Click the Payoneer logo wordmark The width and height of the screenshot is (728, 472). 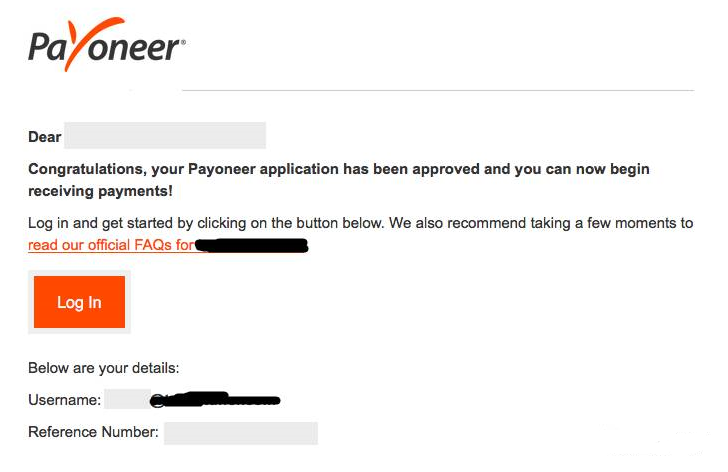tap(106, 45)
